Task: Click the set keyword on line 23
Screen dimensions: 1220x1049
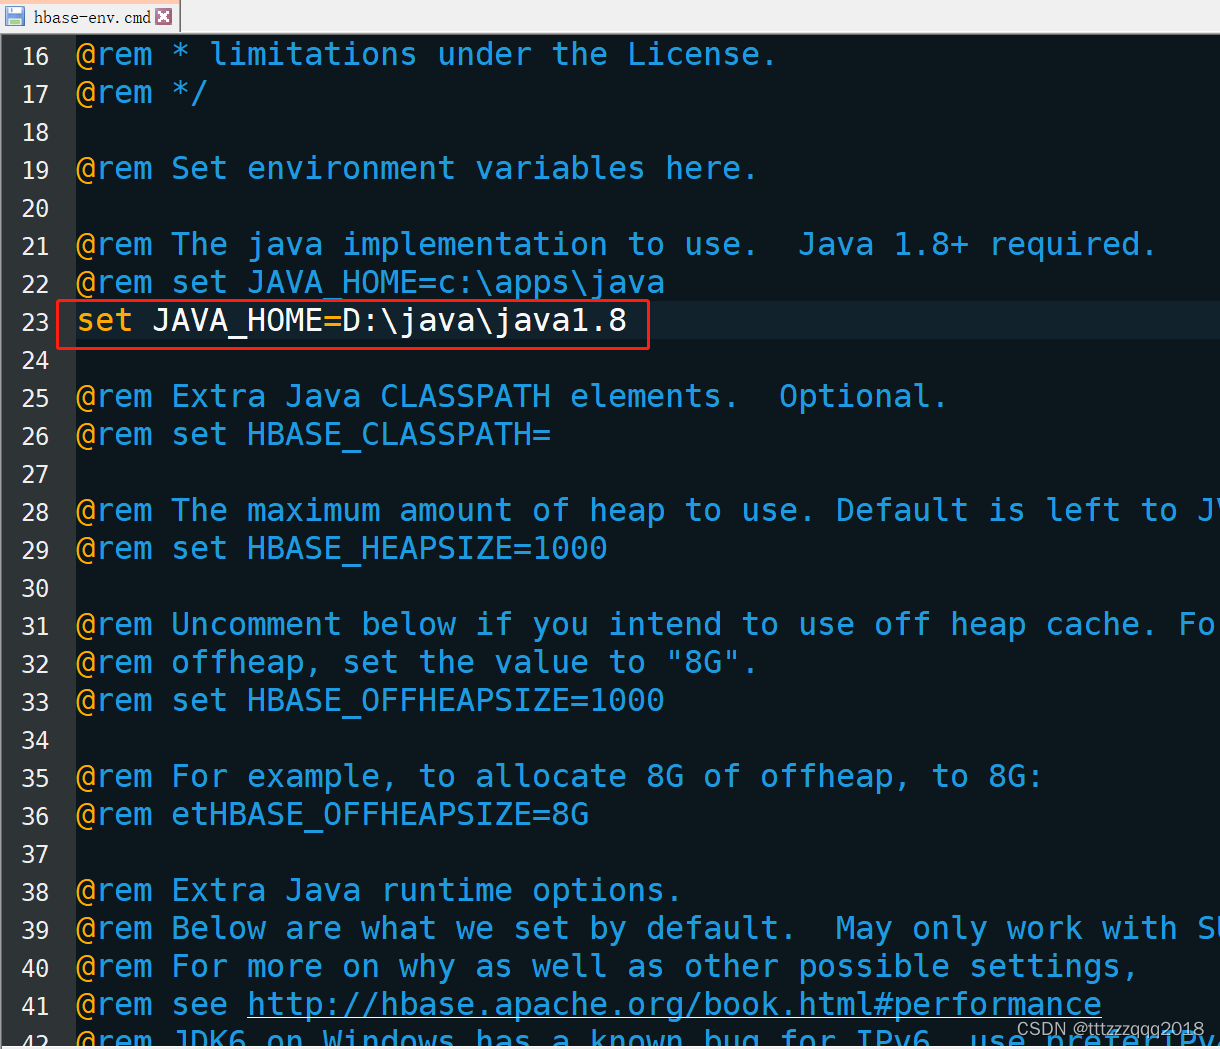Action: click(x=105, y=322)
